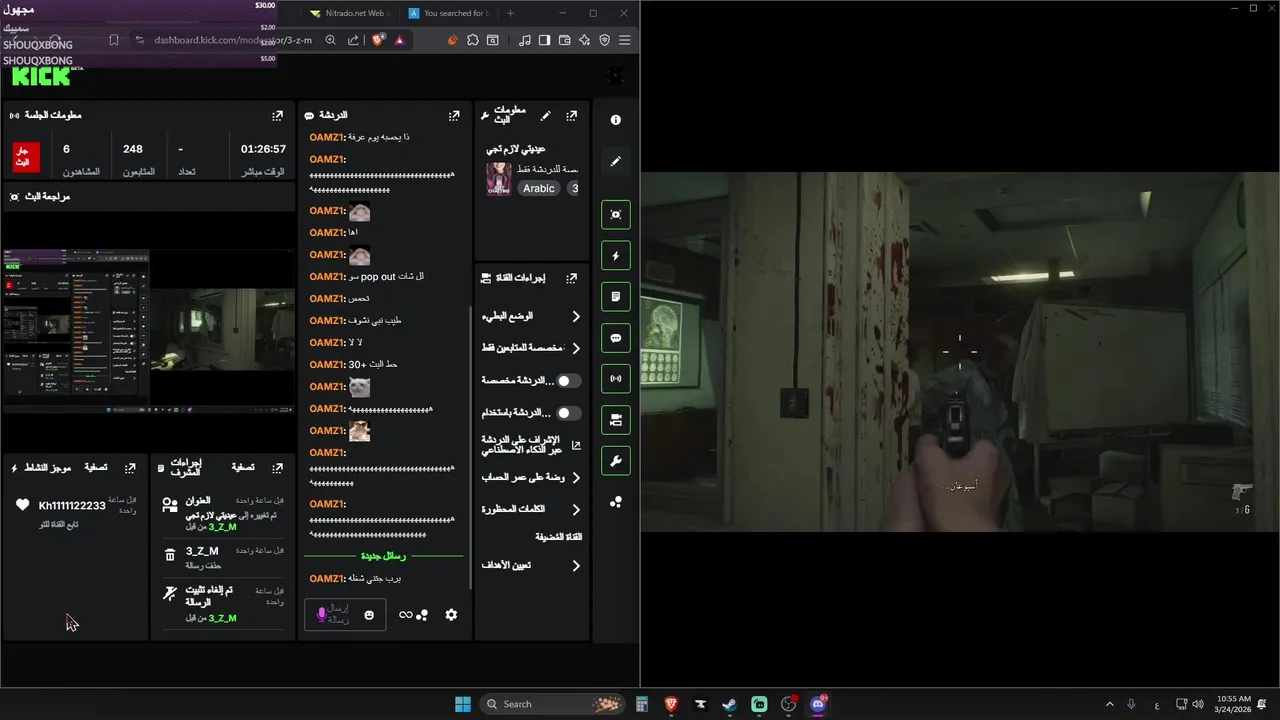
Task: Open AI chat moderation external link
Action: [x=576, y=445]
